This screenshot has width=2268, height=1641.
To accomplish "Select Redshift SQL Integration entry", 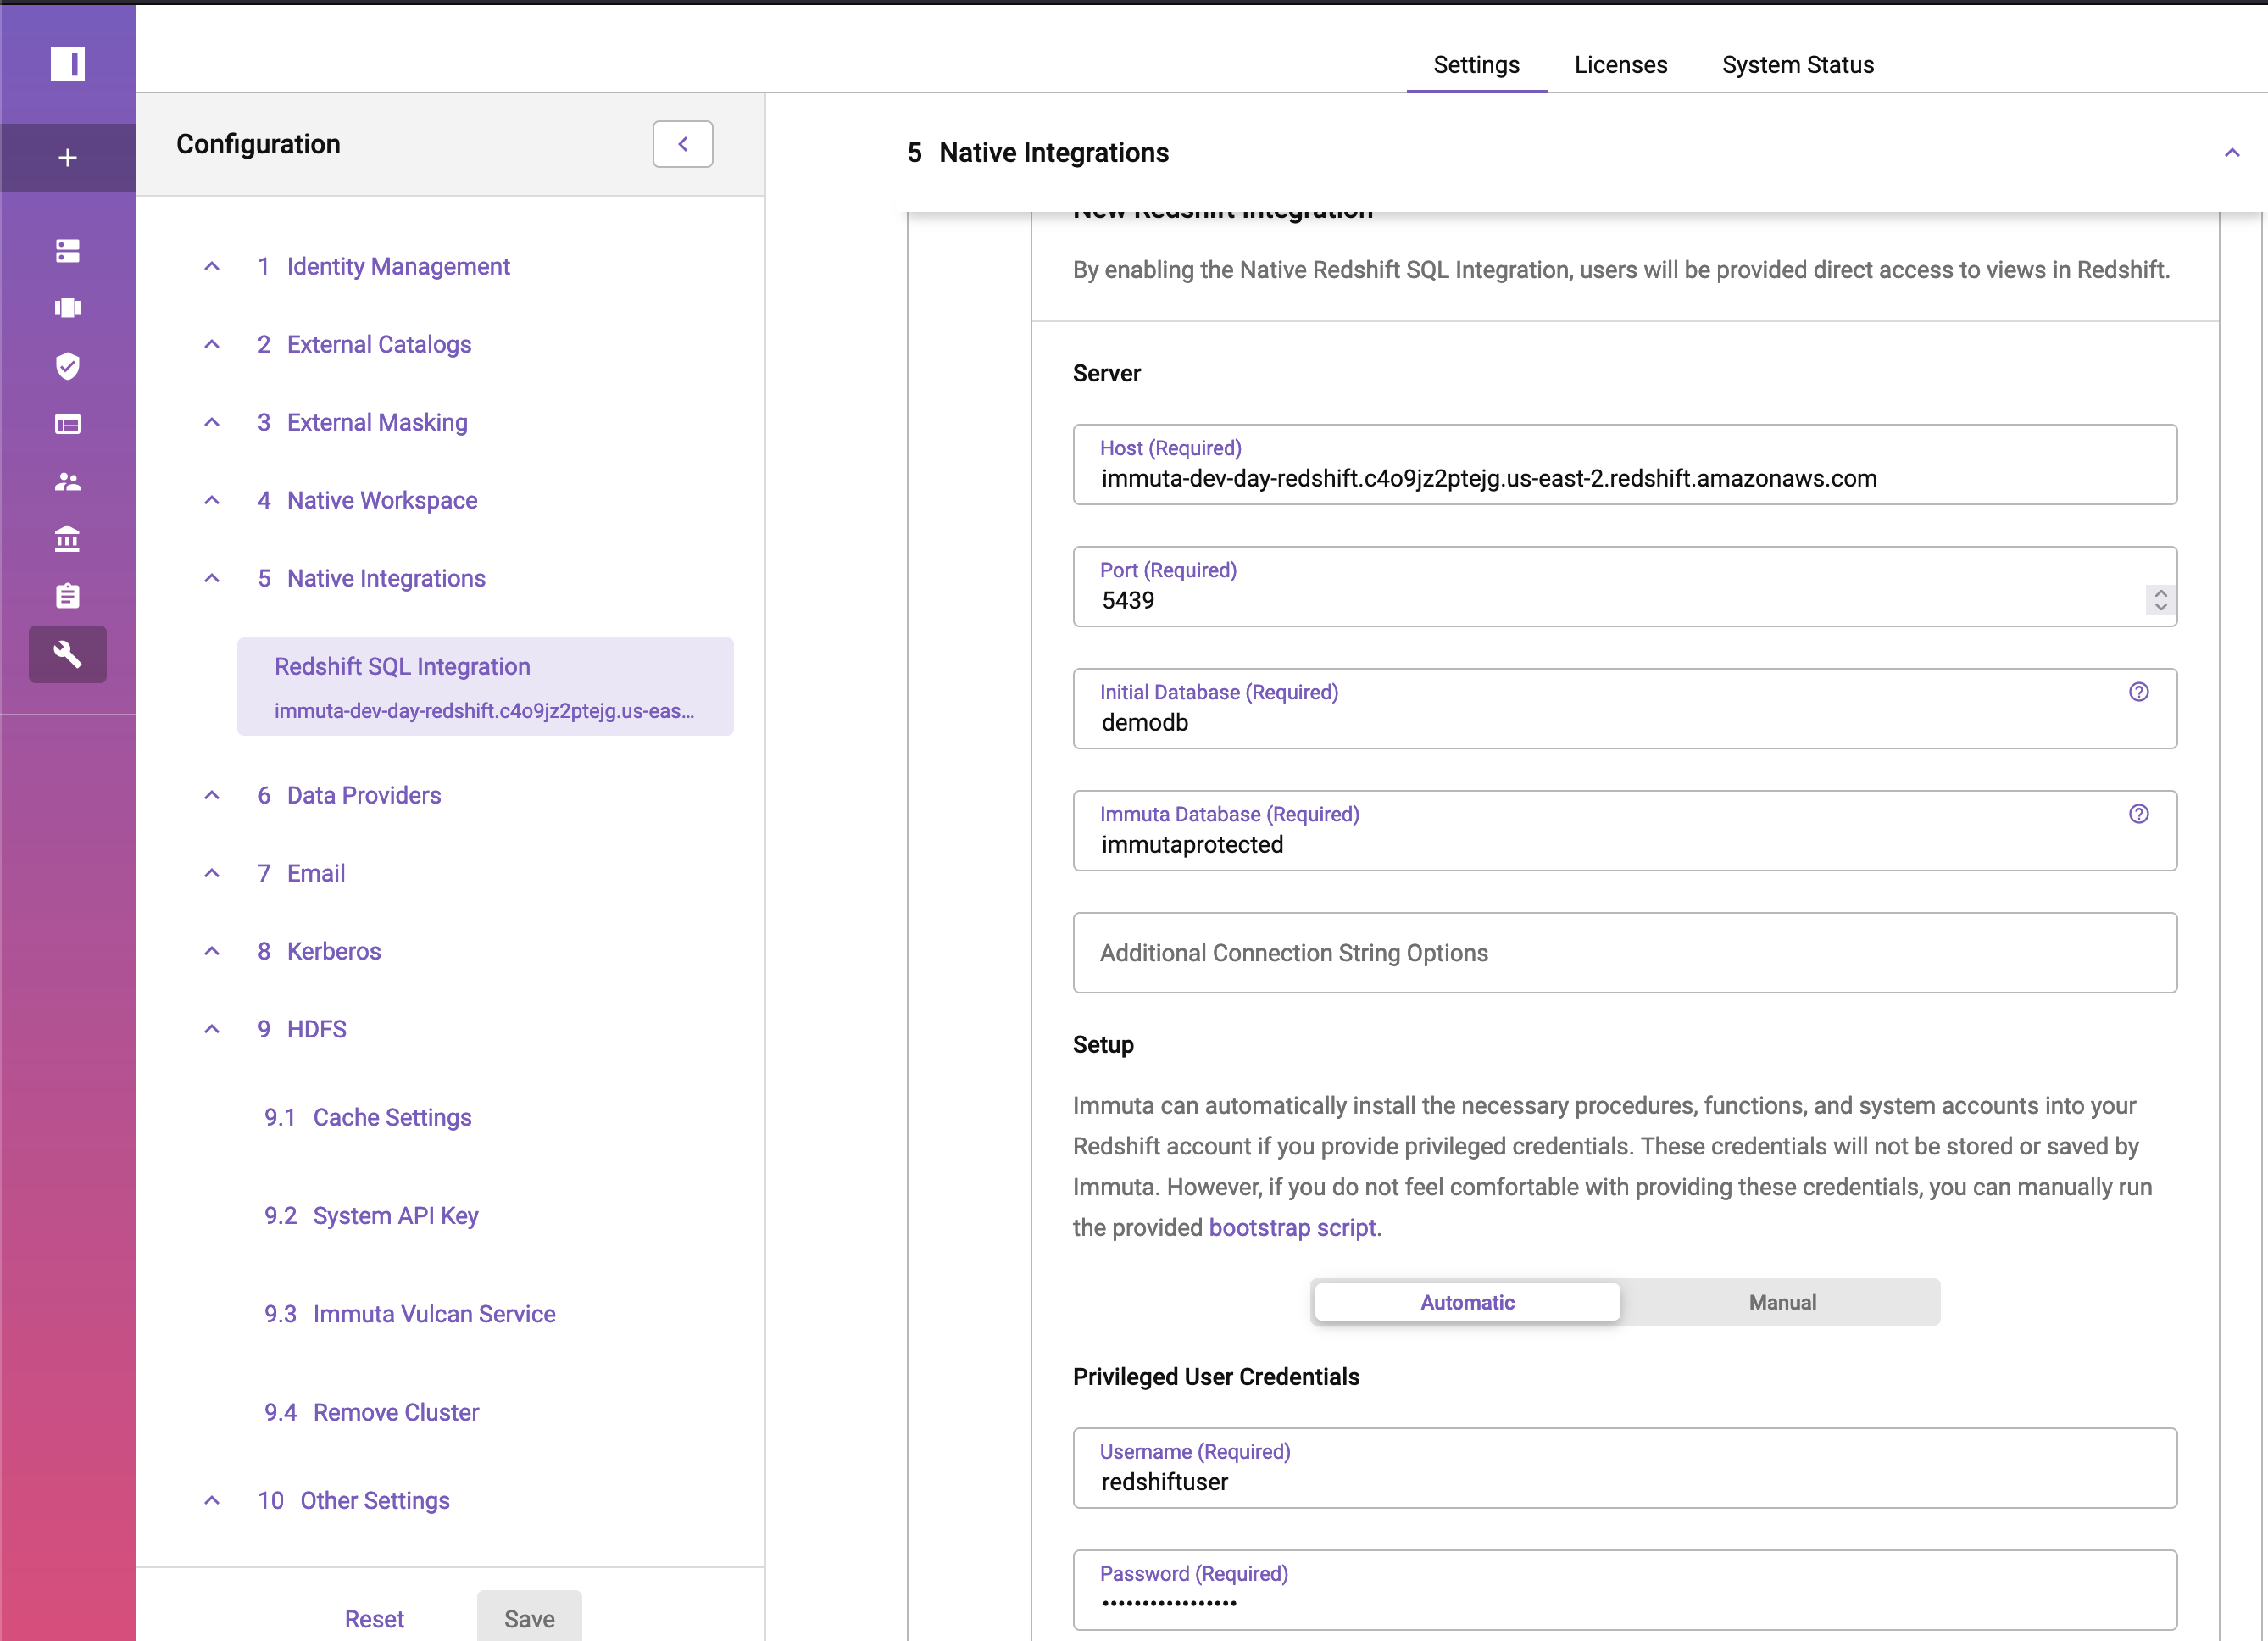I will pyautogui.click(x=485, y=687).
